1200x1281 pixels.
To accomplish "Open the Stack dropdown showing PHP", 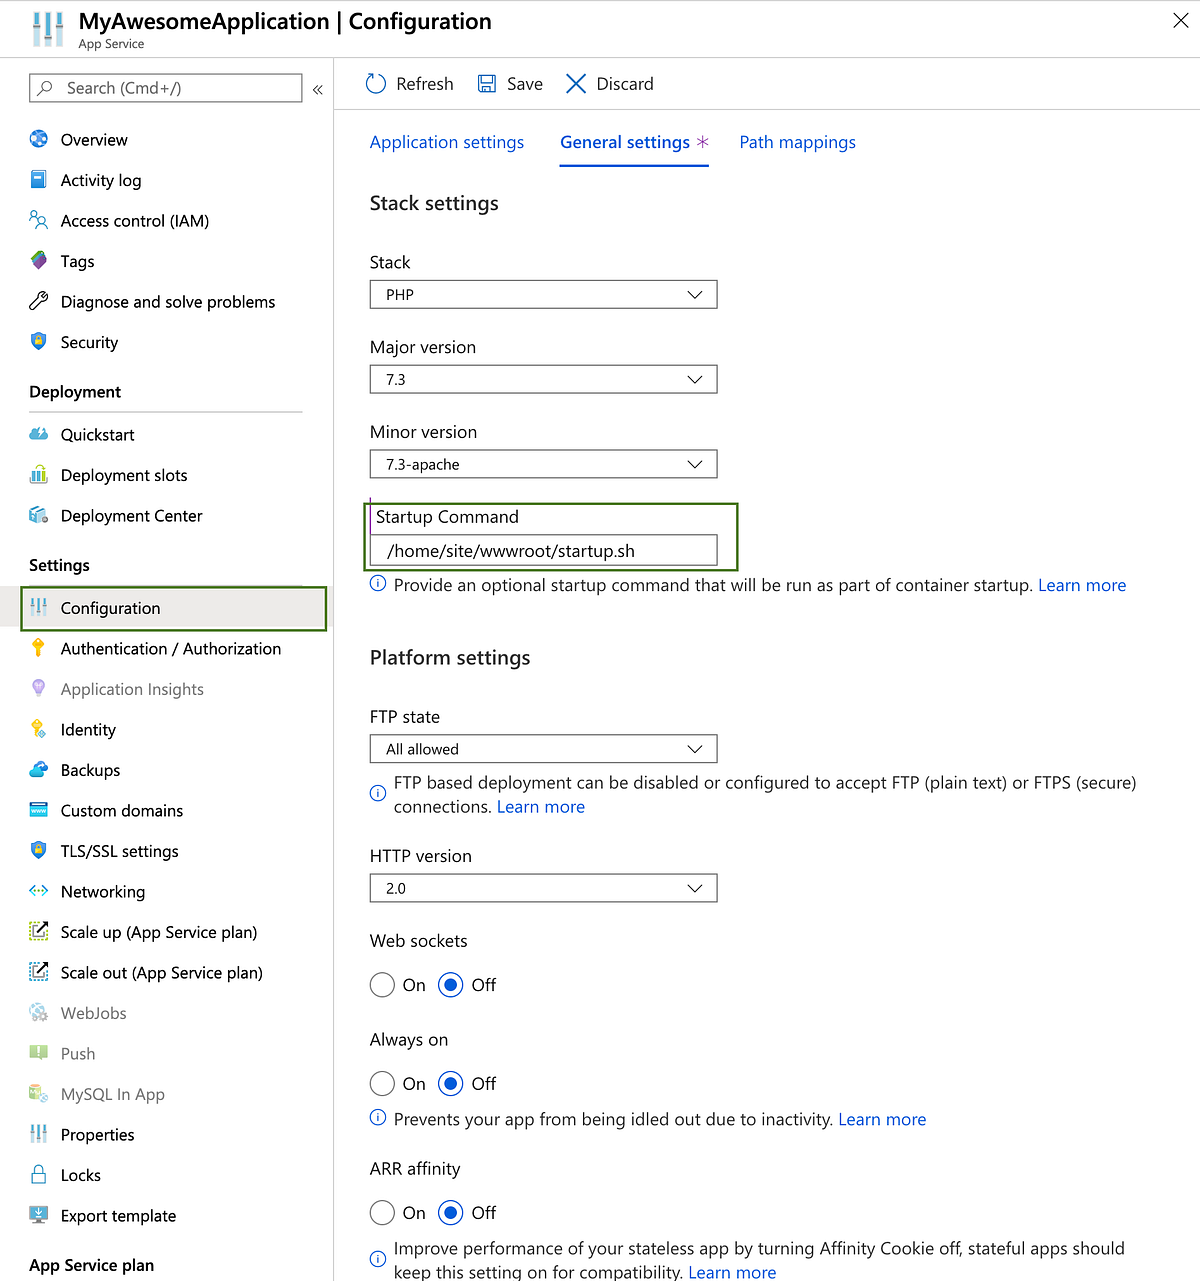I will tap(543, 294).
